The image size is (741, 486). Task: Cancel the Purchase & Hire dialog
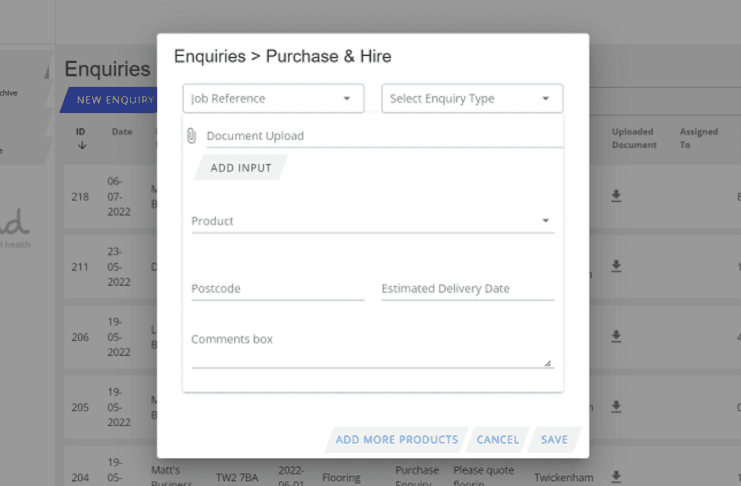coord(497,440)
